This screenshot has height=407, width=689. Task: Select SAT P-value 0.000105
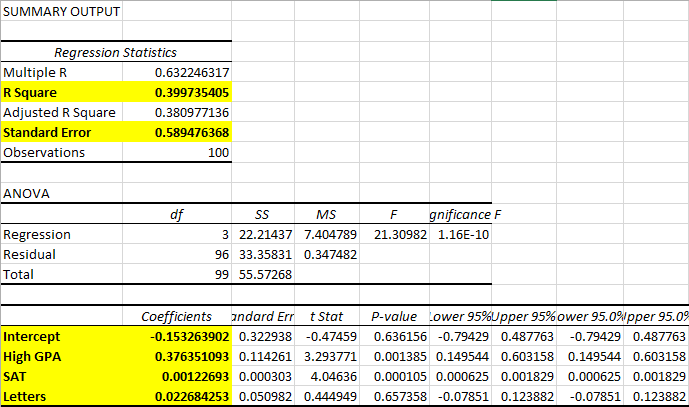point(394,376)
